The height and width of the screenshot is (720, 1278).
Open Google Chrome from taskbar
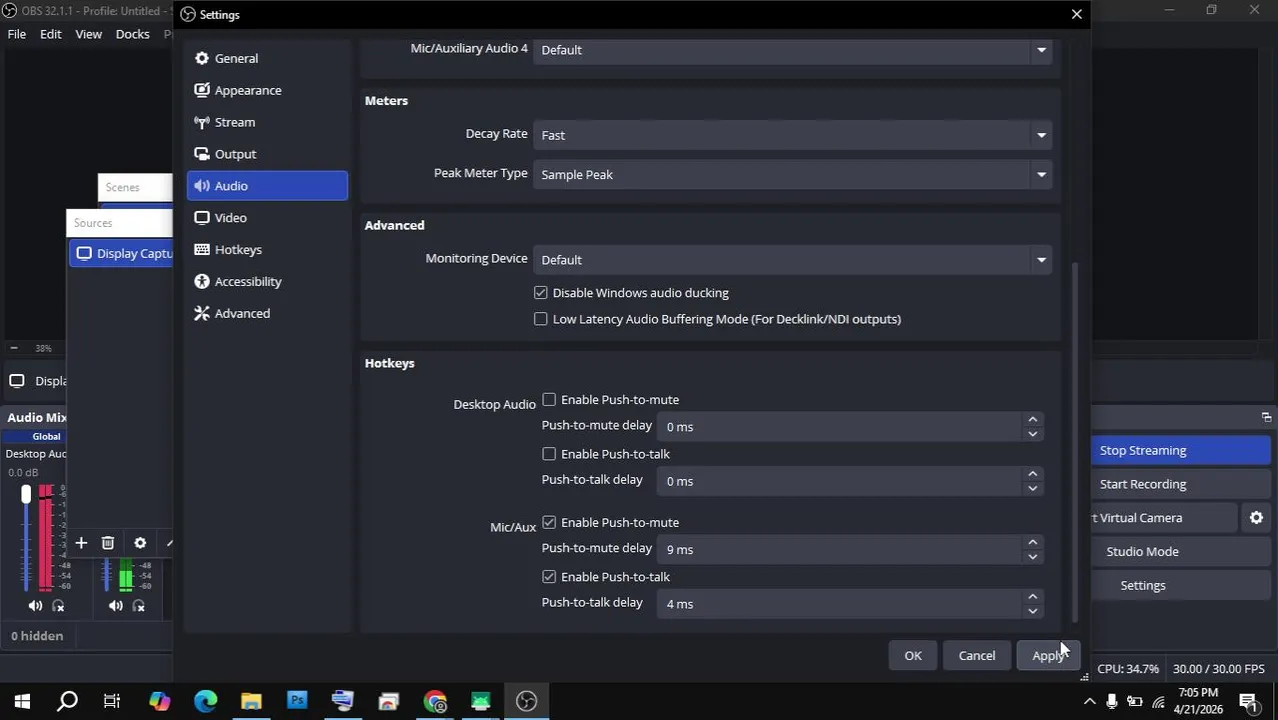coord(435,702)
